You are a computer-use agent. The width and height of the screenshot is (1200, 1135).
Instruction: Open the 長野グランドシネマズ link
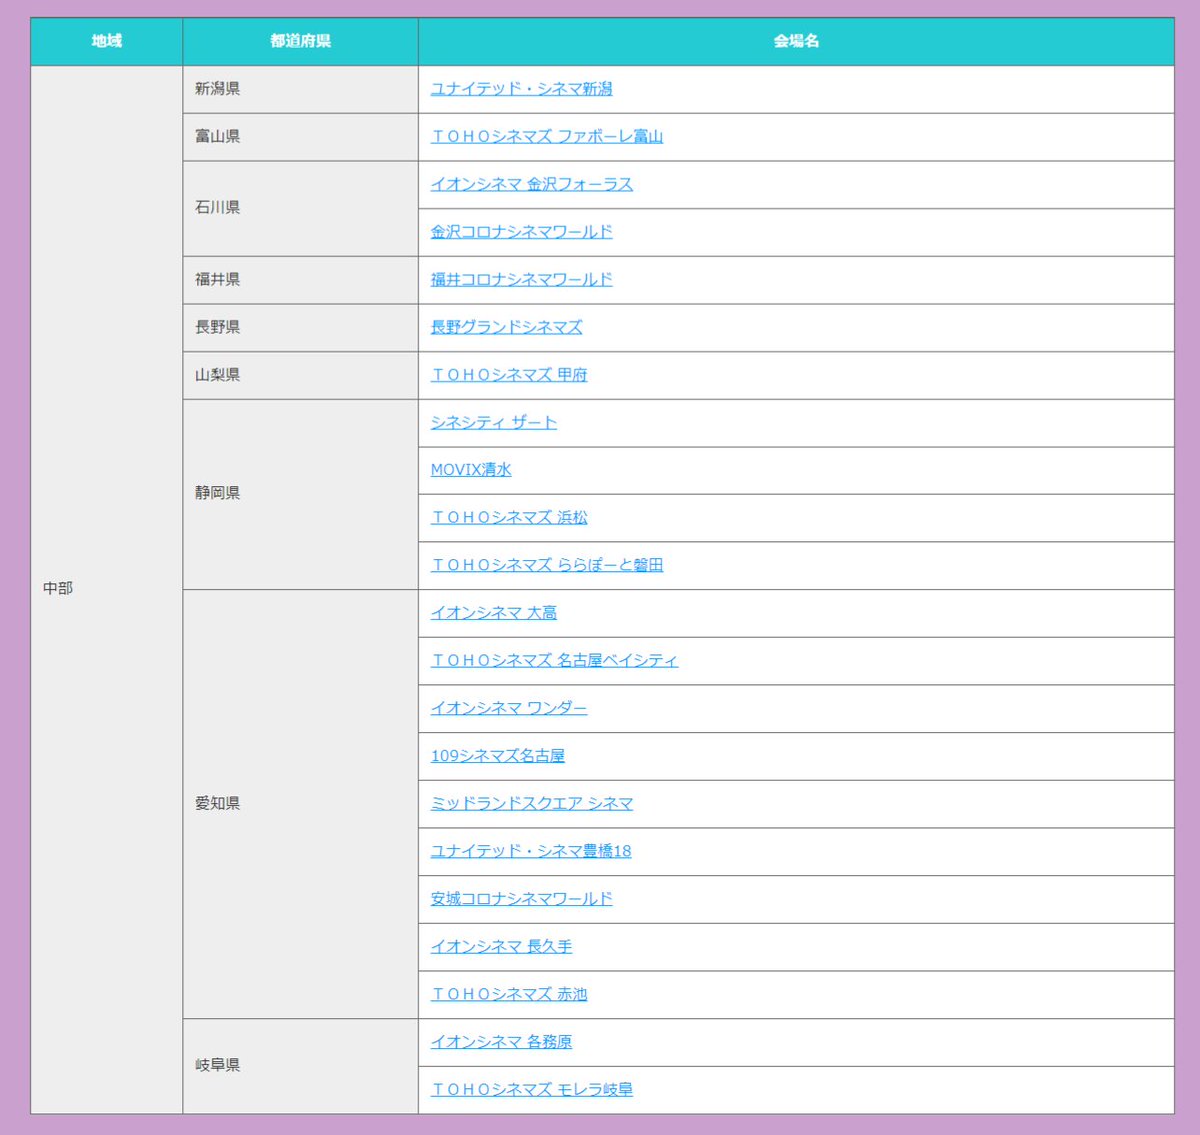click(508, 327)
